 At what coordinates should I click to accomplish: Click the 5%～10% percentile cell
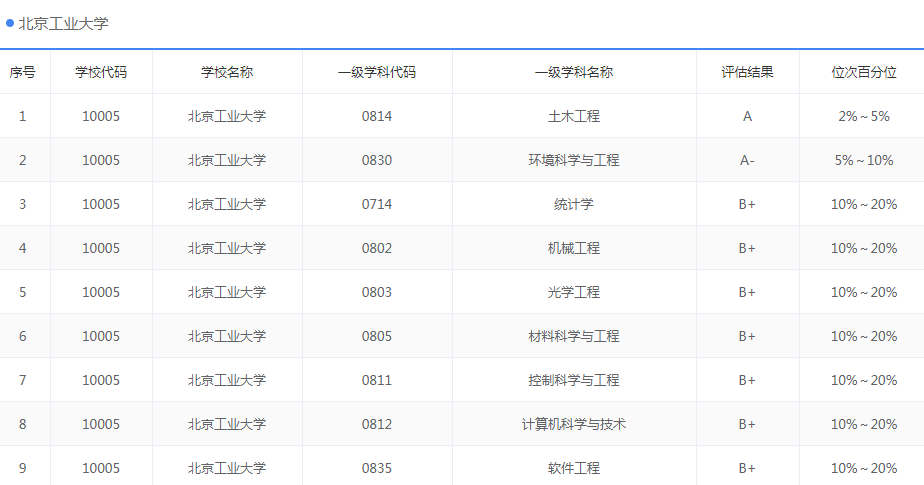(864, 160)
